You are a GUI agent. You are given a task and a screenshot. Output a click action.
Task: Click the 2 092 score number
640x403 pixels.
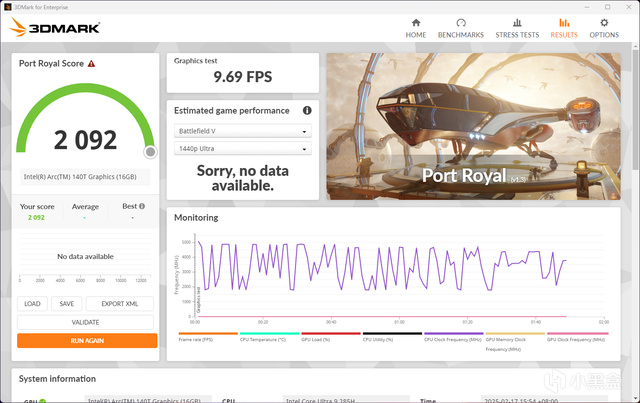tap(85, 140)
